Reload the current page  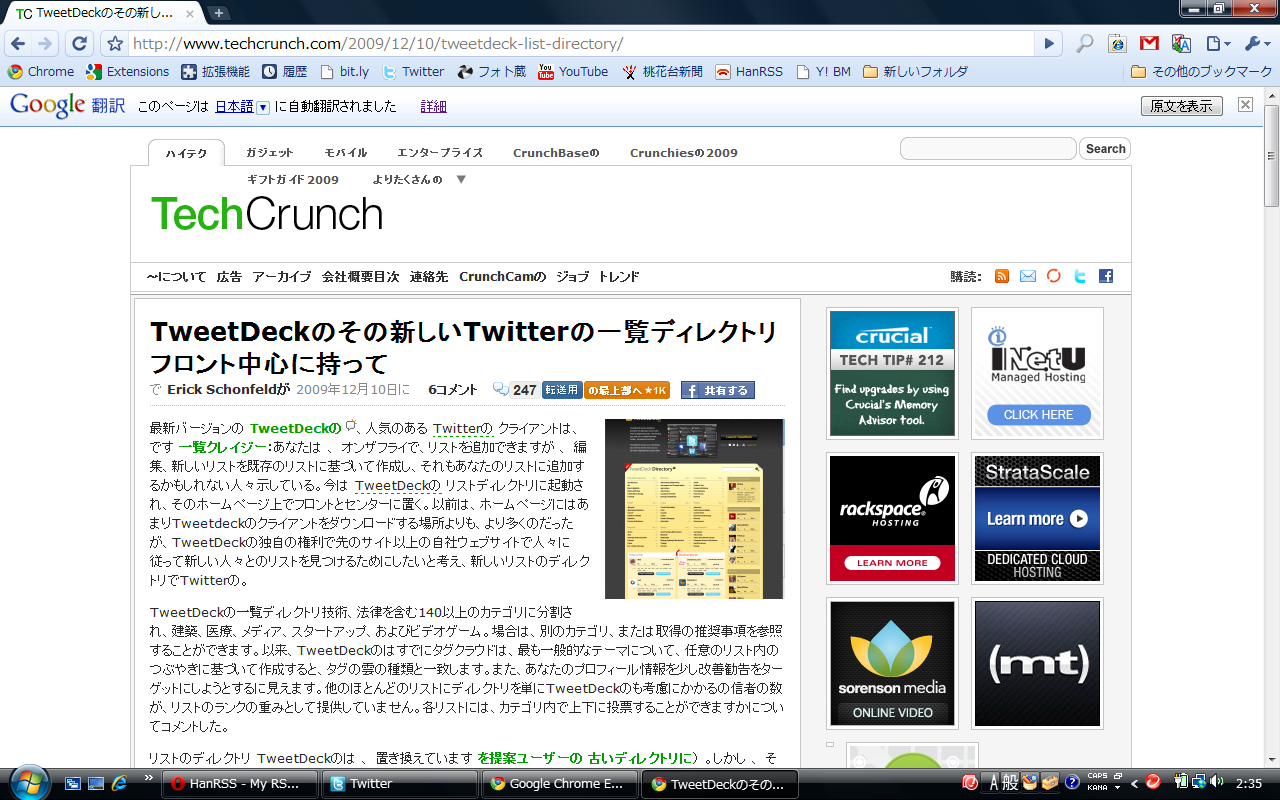79,44
